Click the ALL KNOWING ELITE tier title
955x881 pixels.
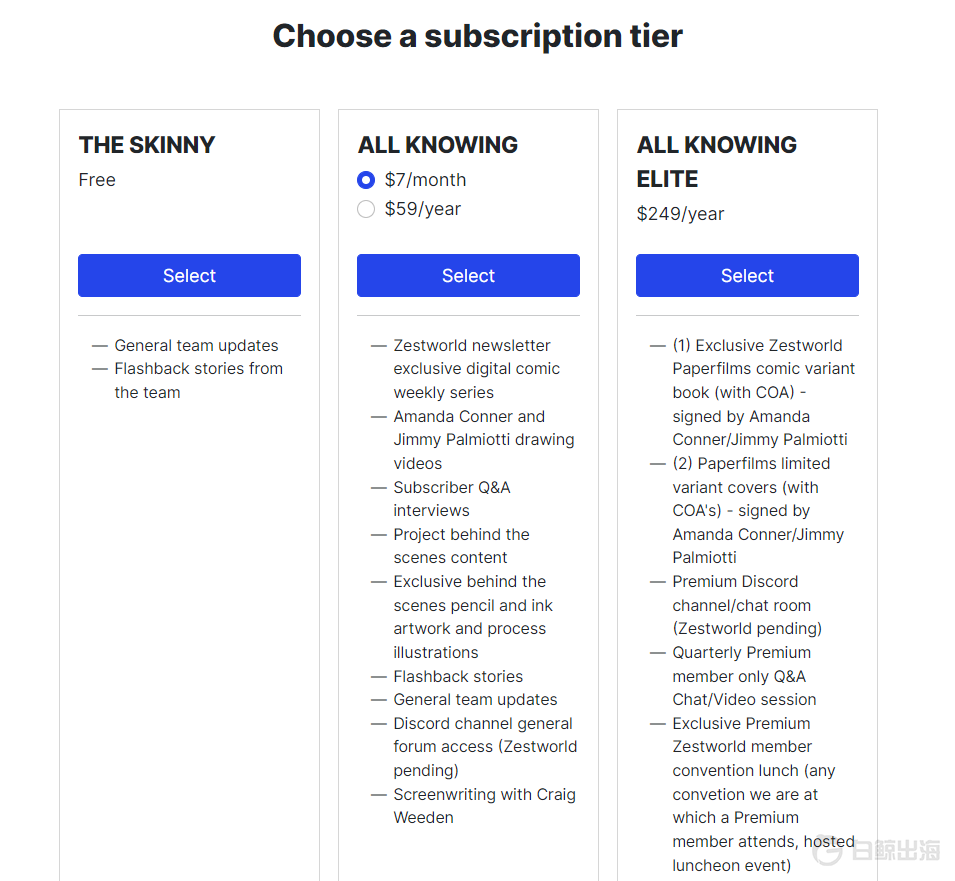click(717, 162)
